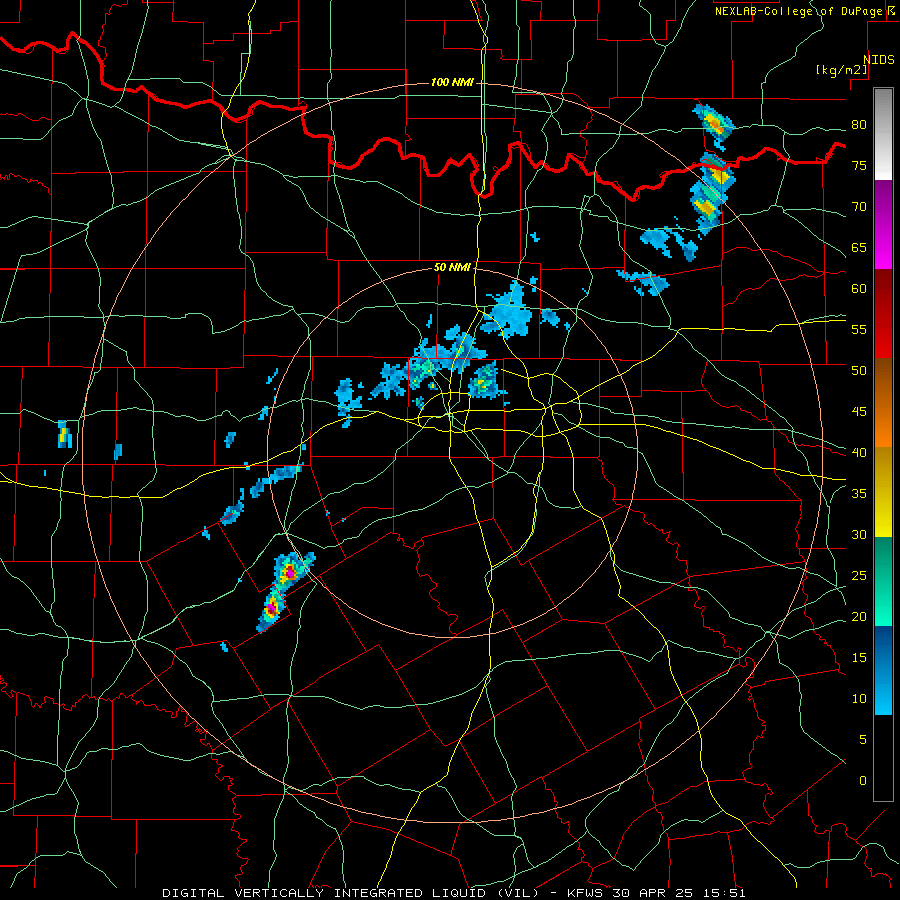This screenshot has width=900, height=900.
Task: Click the 25 value on color scale
Action: [859, 576]
